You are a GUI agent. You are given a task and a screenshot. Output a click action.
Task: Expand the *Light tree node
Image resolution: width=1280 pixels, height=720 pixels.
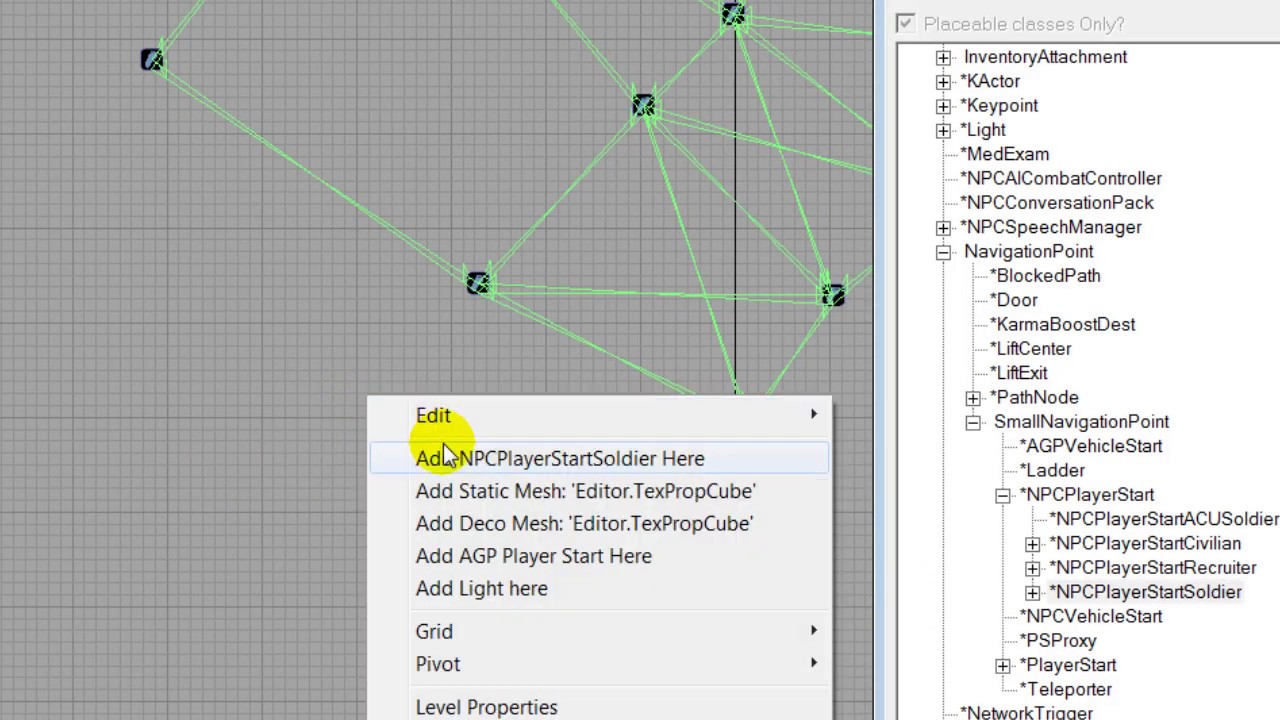tap(943, 130)
